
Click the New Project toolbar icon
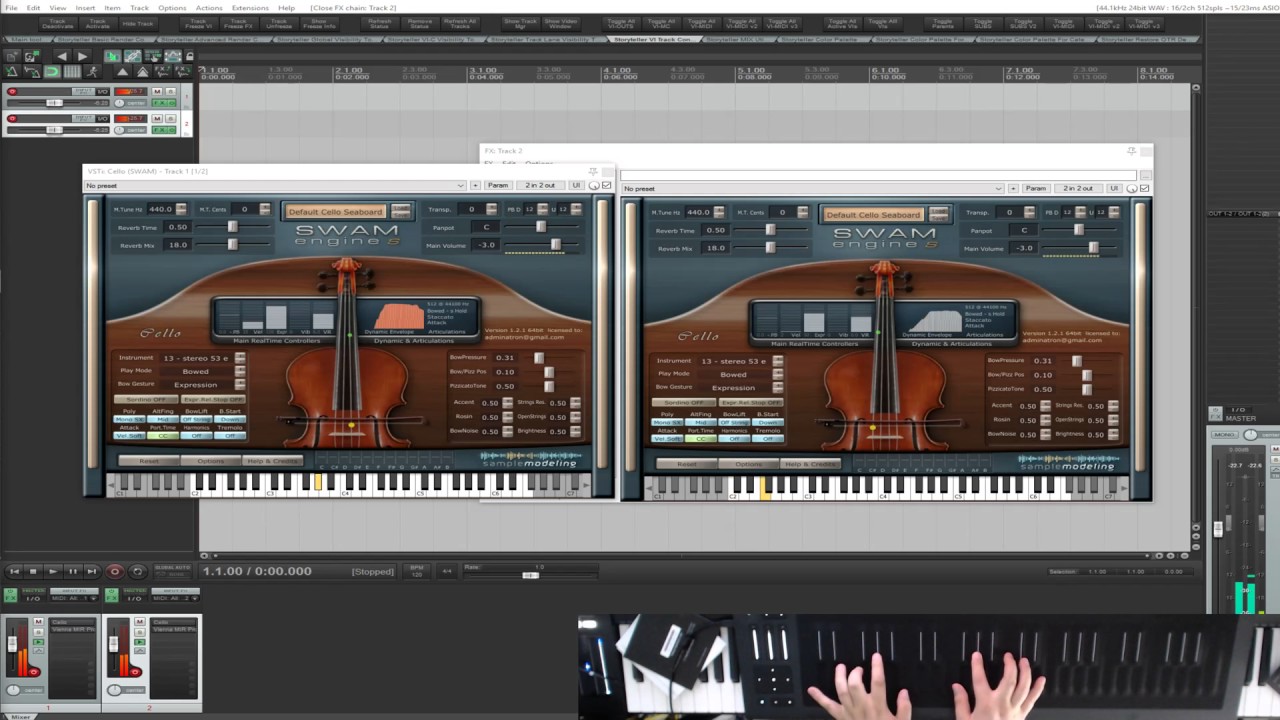[x=12, y=56]
